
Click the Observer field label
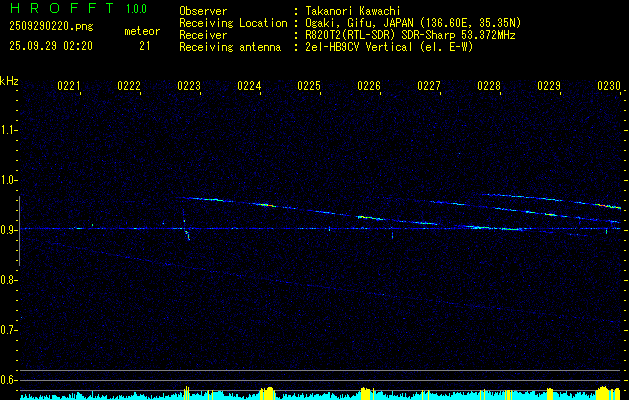click(x=203, y=11)
